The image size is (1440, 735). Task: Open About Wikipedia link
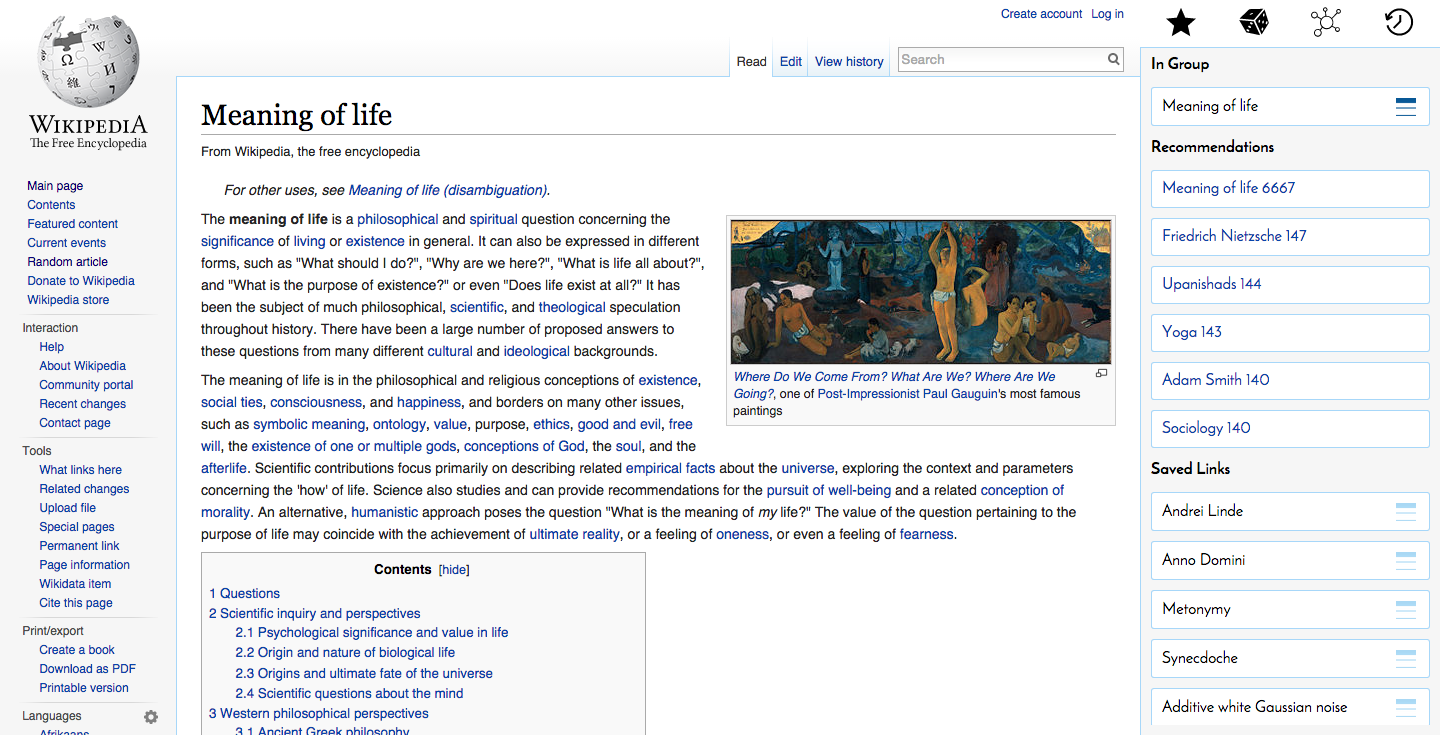(82, 366)
